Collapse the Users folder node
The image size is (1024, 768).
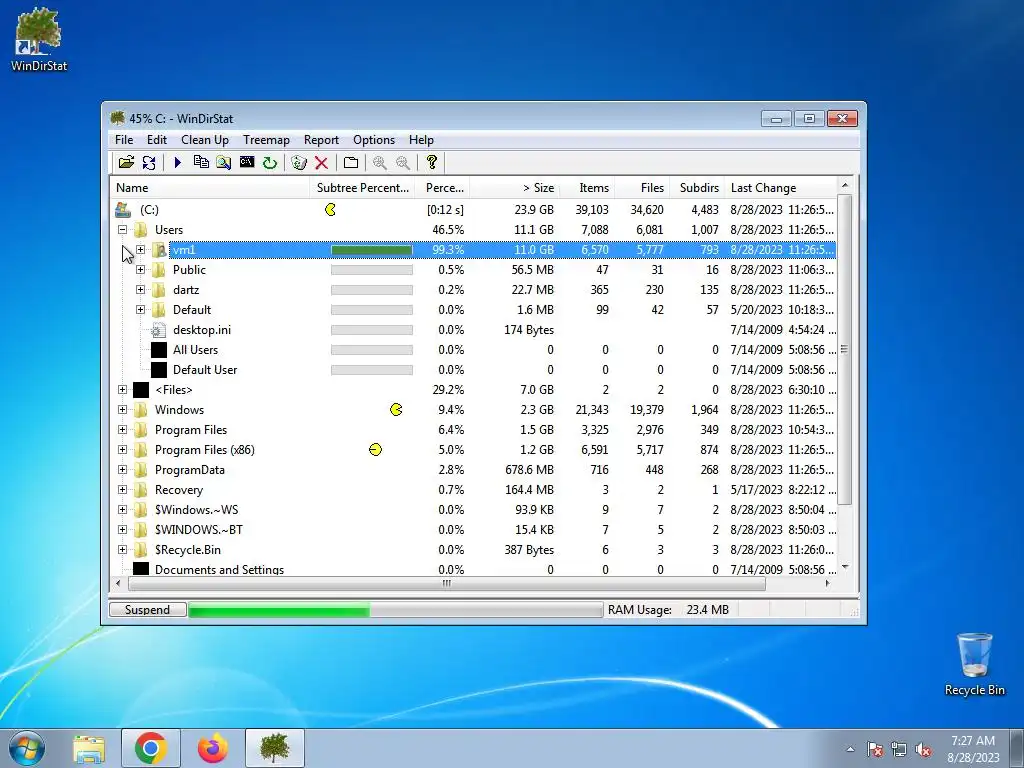click(122, 229)
